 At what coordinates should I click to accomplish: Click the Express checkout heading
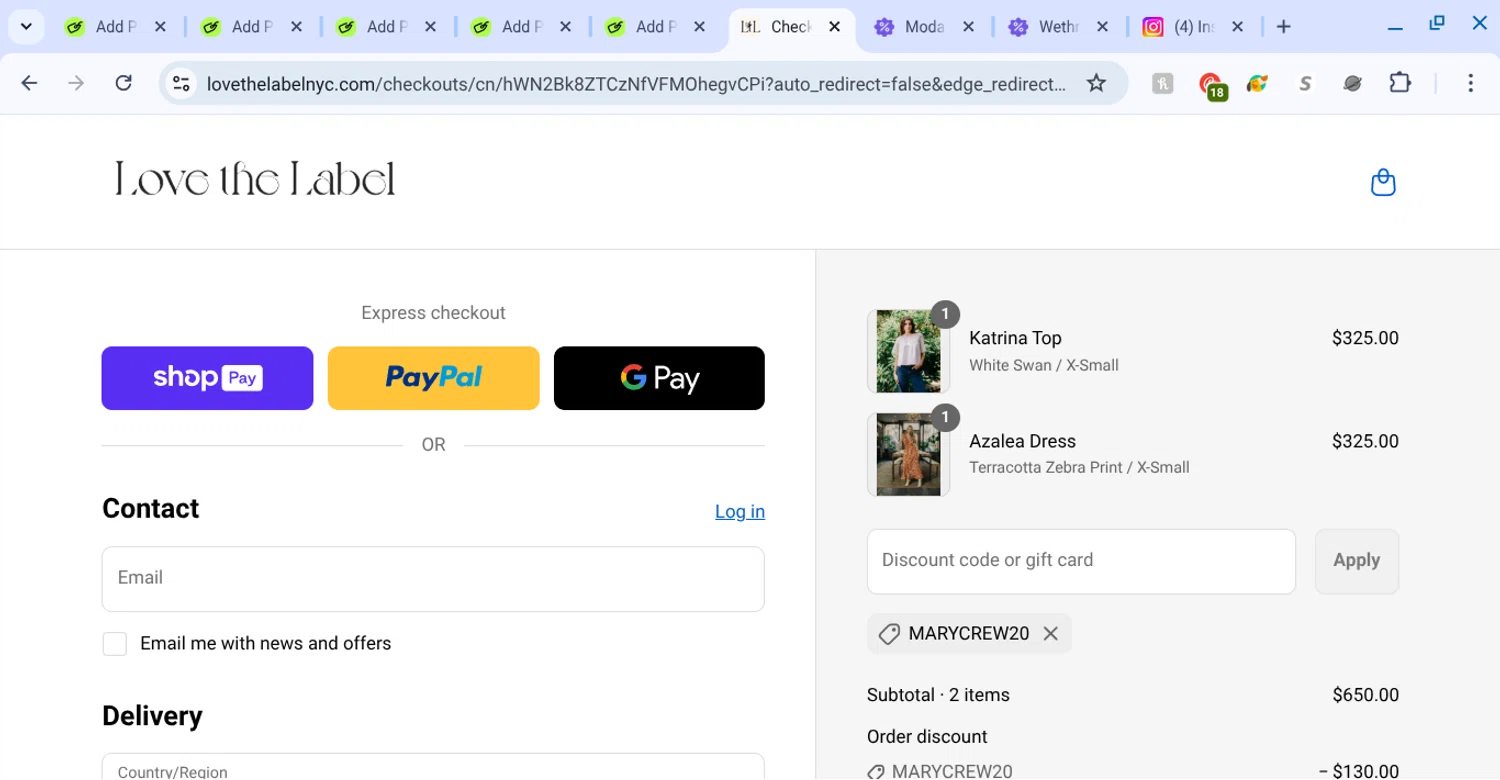click(x=433, y=313)
